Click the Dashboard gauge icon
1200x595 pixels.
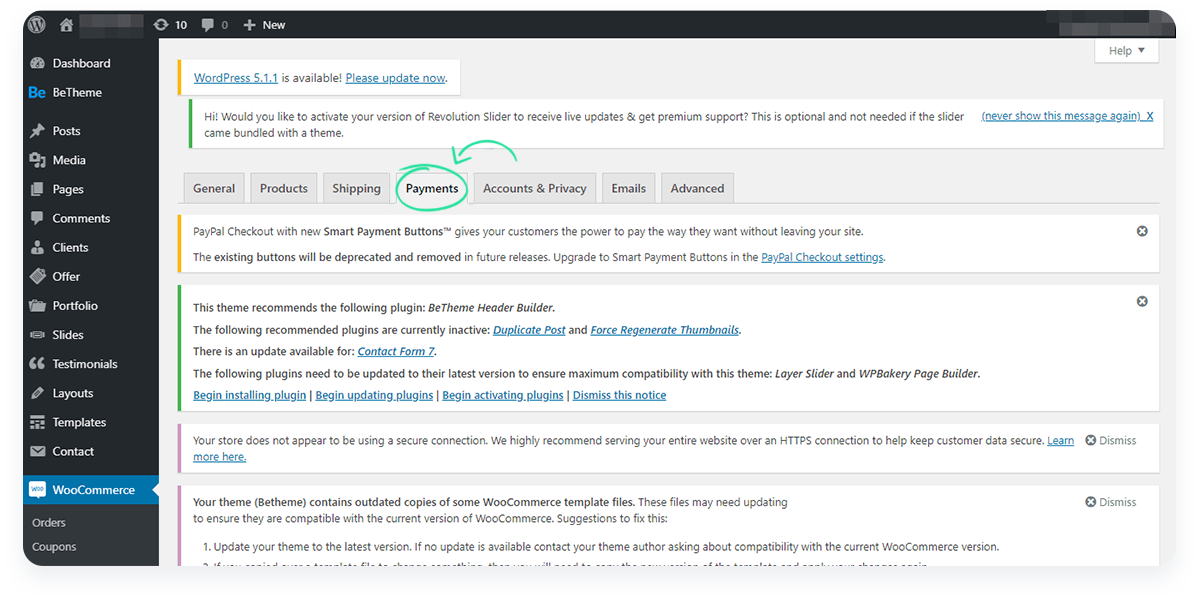[x=37, y=63]
